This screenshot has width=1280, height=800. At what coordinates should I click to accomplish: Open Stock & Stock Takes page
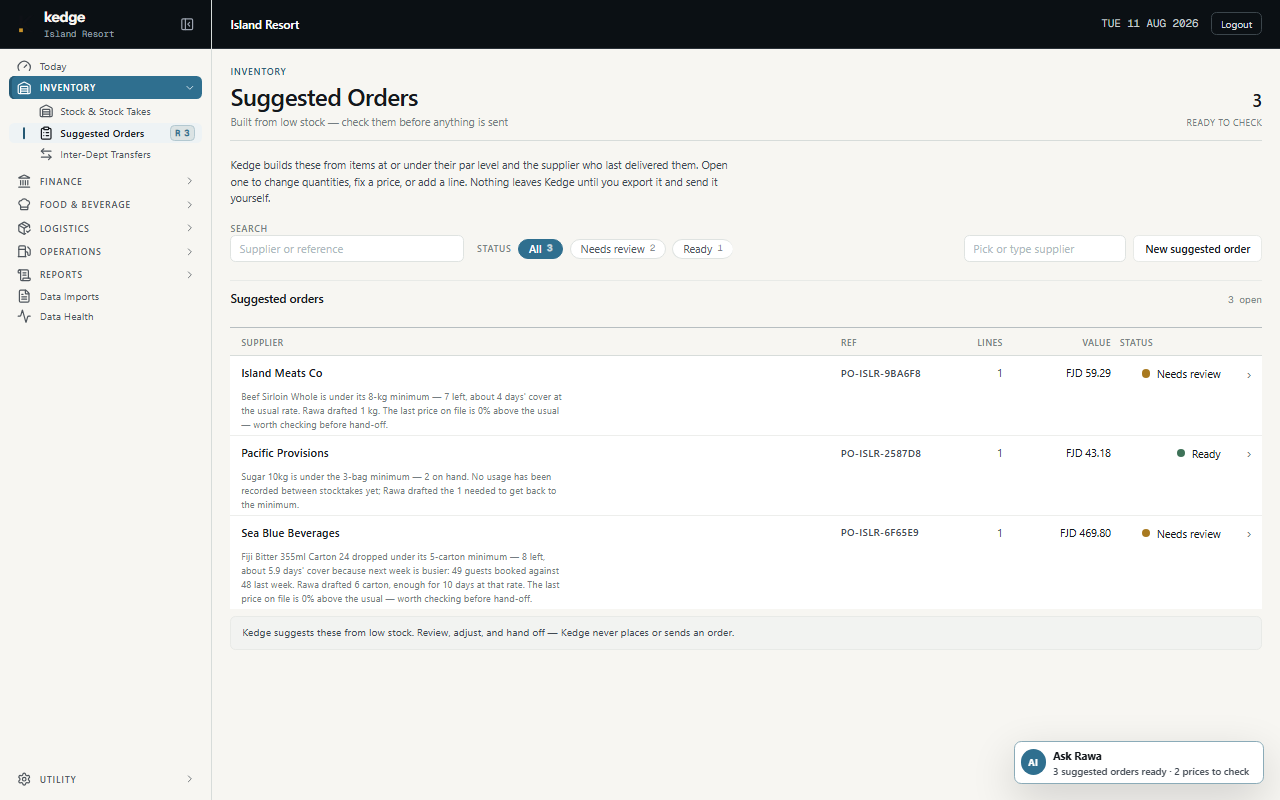(x=105, y=112)
